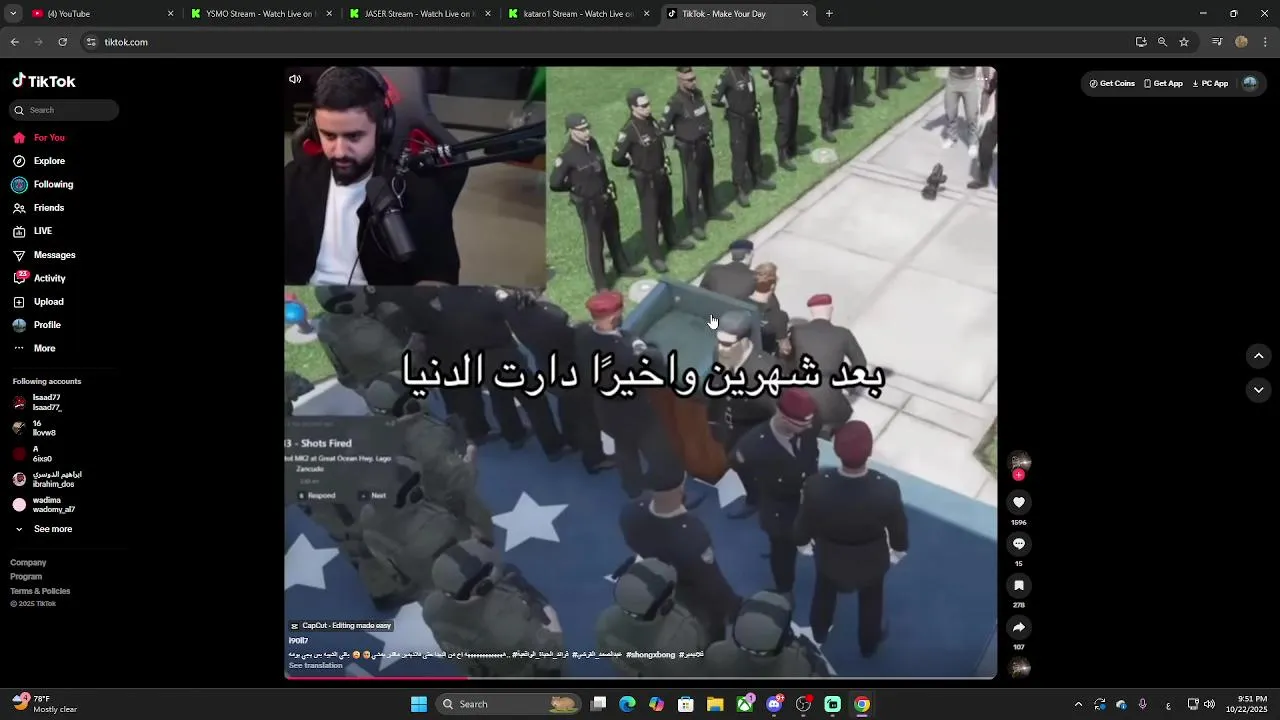Open File Explorer from the taskbar
The image size is (1280, 720).
point(715,704)
